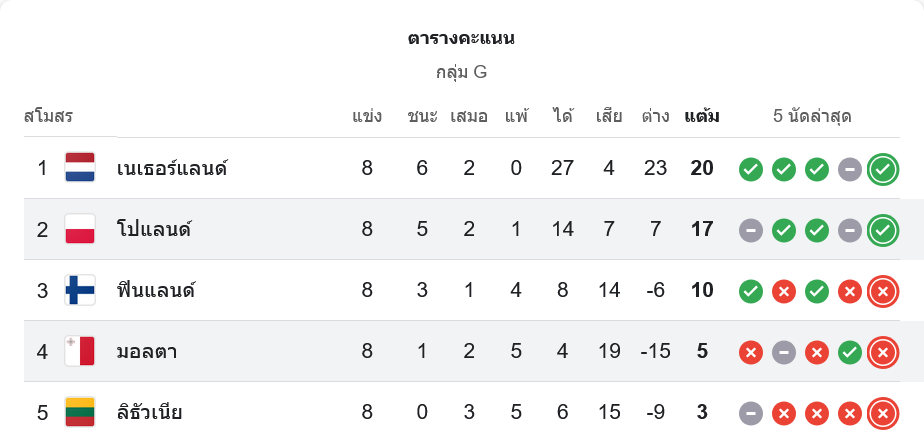The height and width of the screenshot is (447, 924).
Task: Click Malta's only green win icon
Action: pyautogui.click(x=849, y=352)
